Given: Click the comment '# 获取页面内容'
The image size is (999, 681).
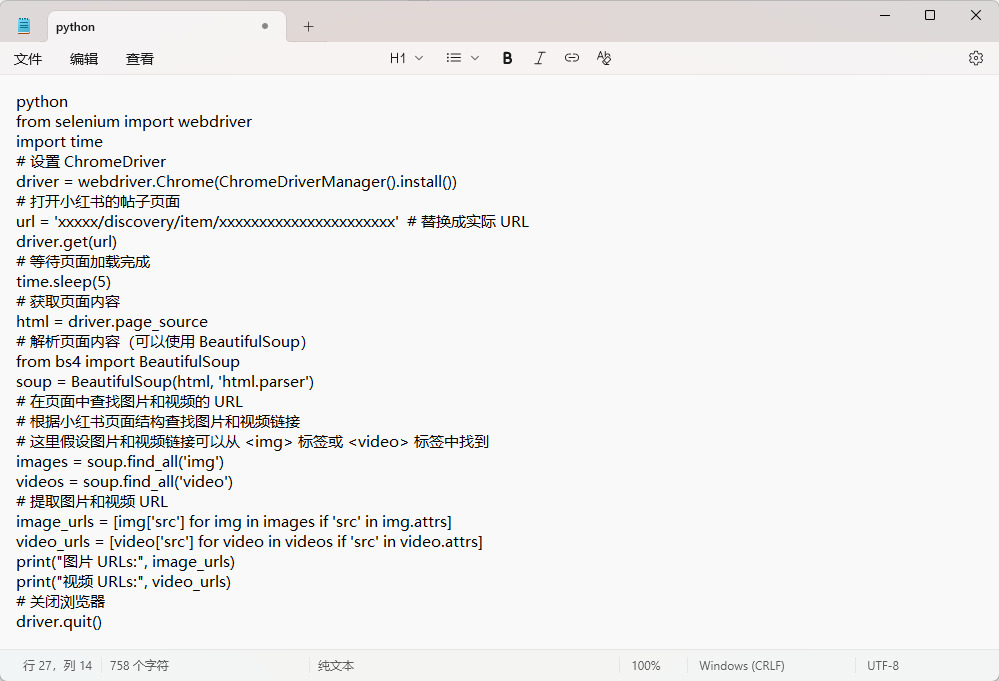Looking at the screenshot, I should [68, 302].
